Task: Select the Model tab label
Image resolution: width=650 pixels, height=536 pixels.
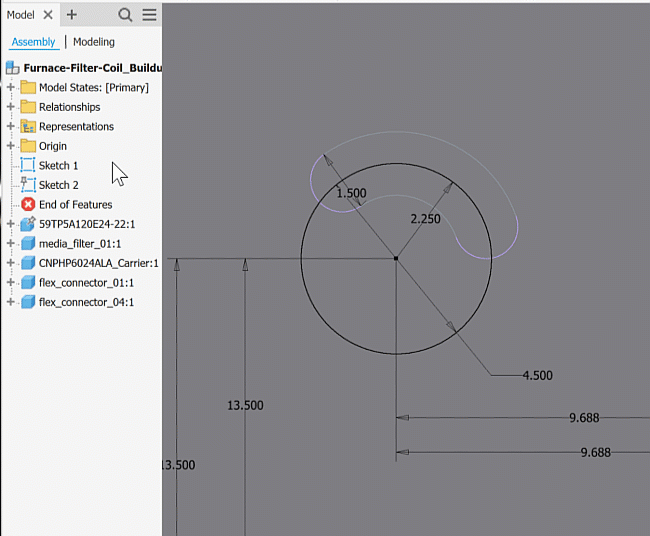Action: (20, 15)
